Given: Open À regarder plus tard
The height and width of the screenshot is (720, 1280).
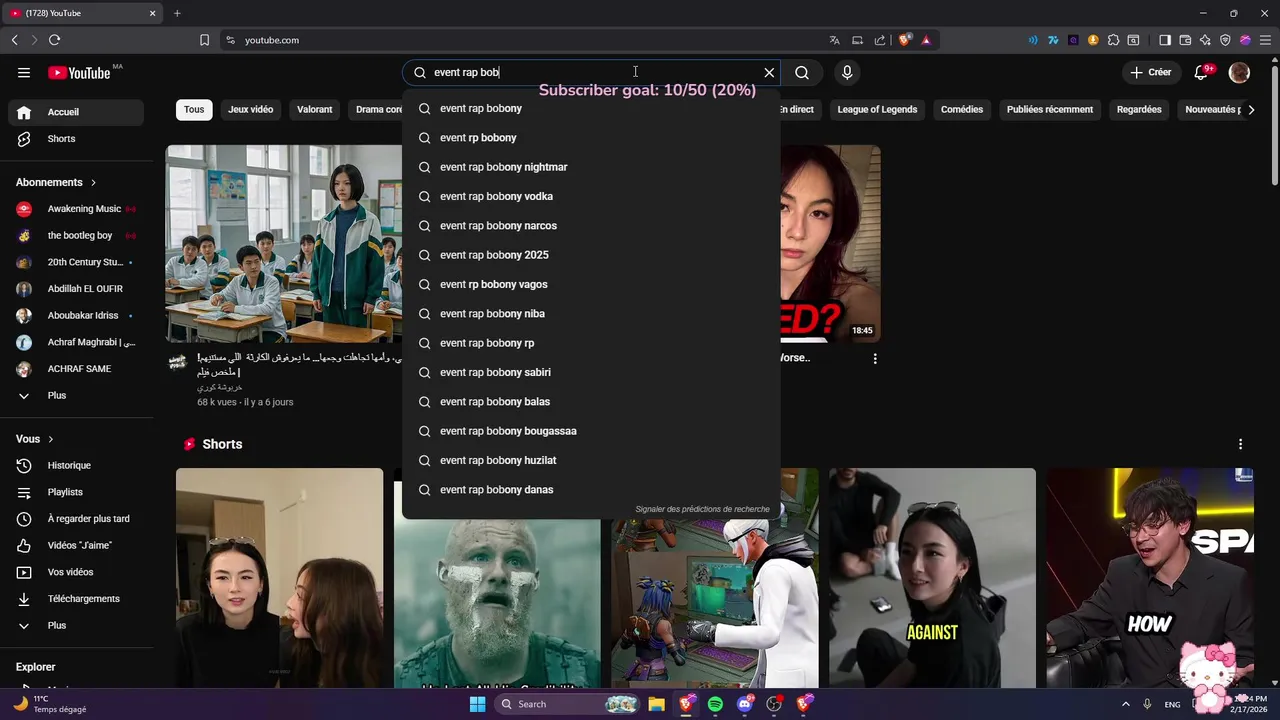Looking at the screenshot, I should 76,519.
